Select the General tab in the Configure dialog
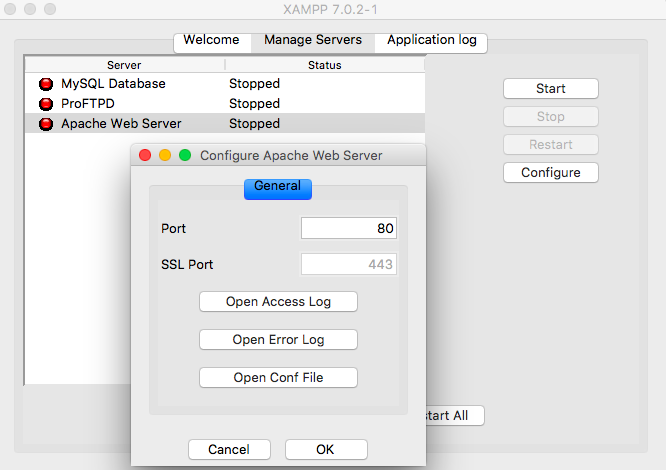The image size is (666, 470). (278, 189)
